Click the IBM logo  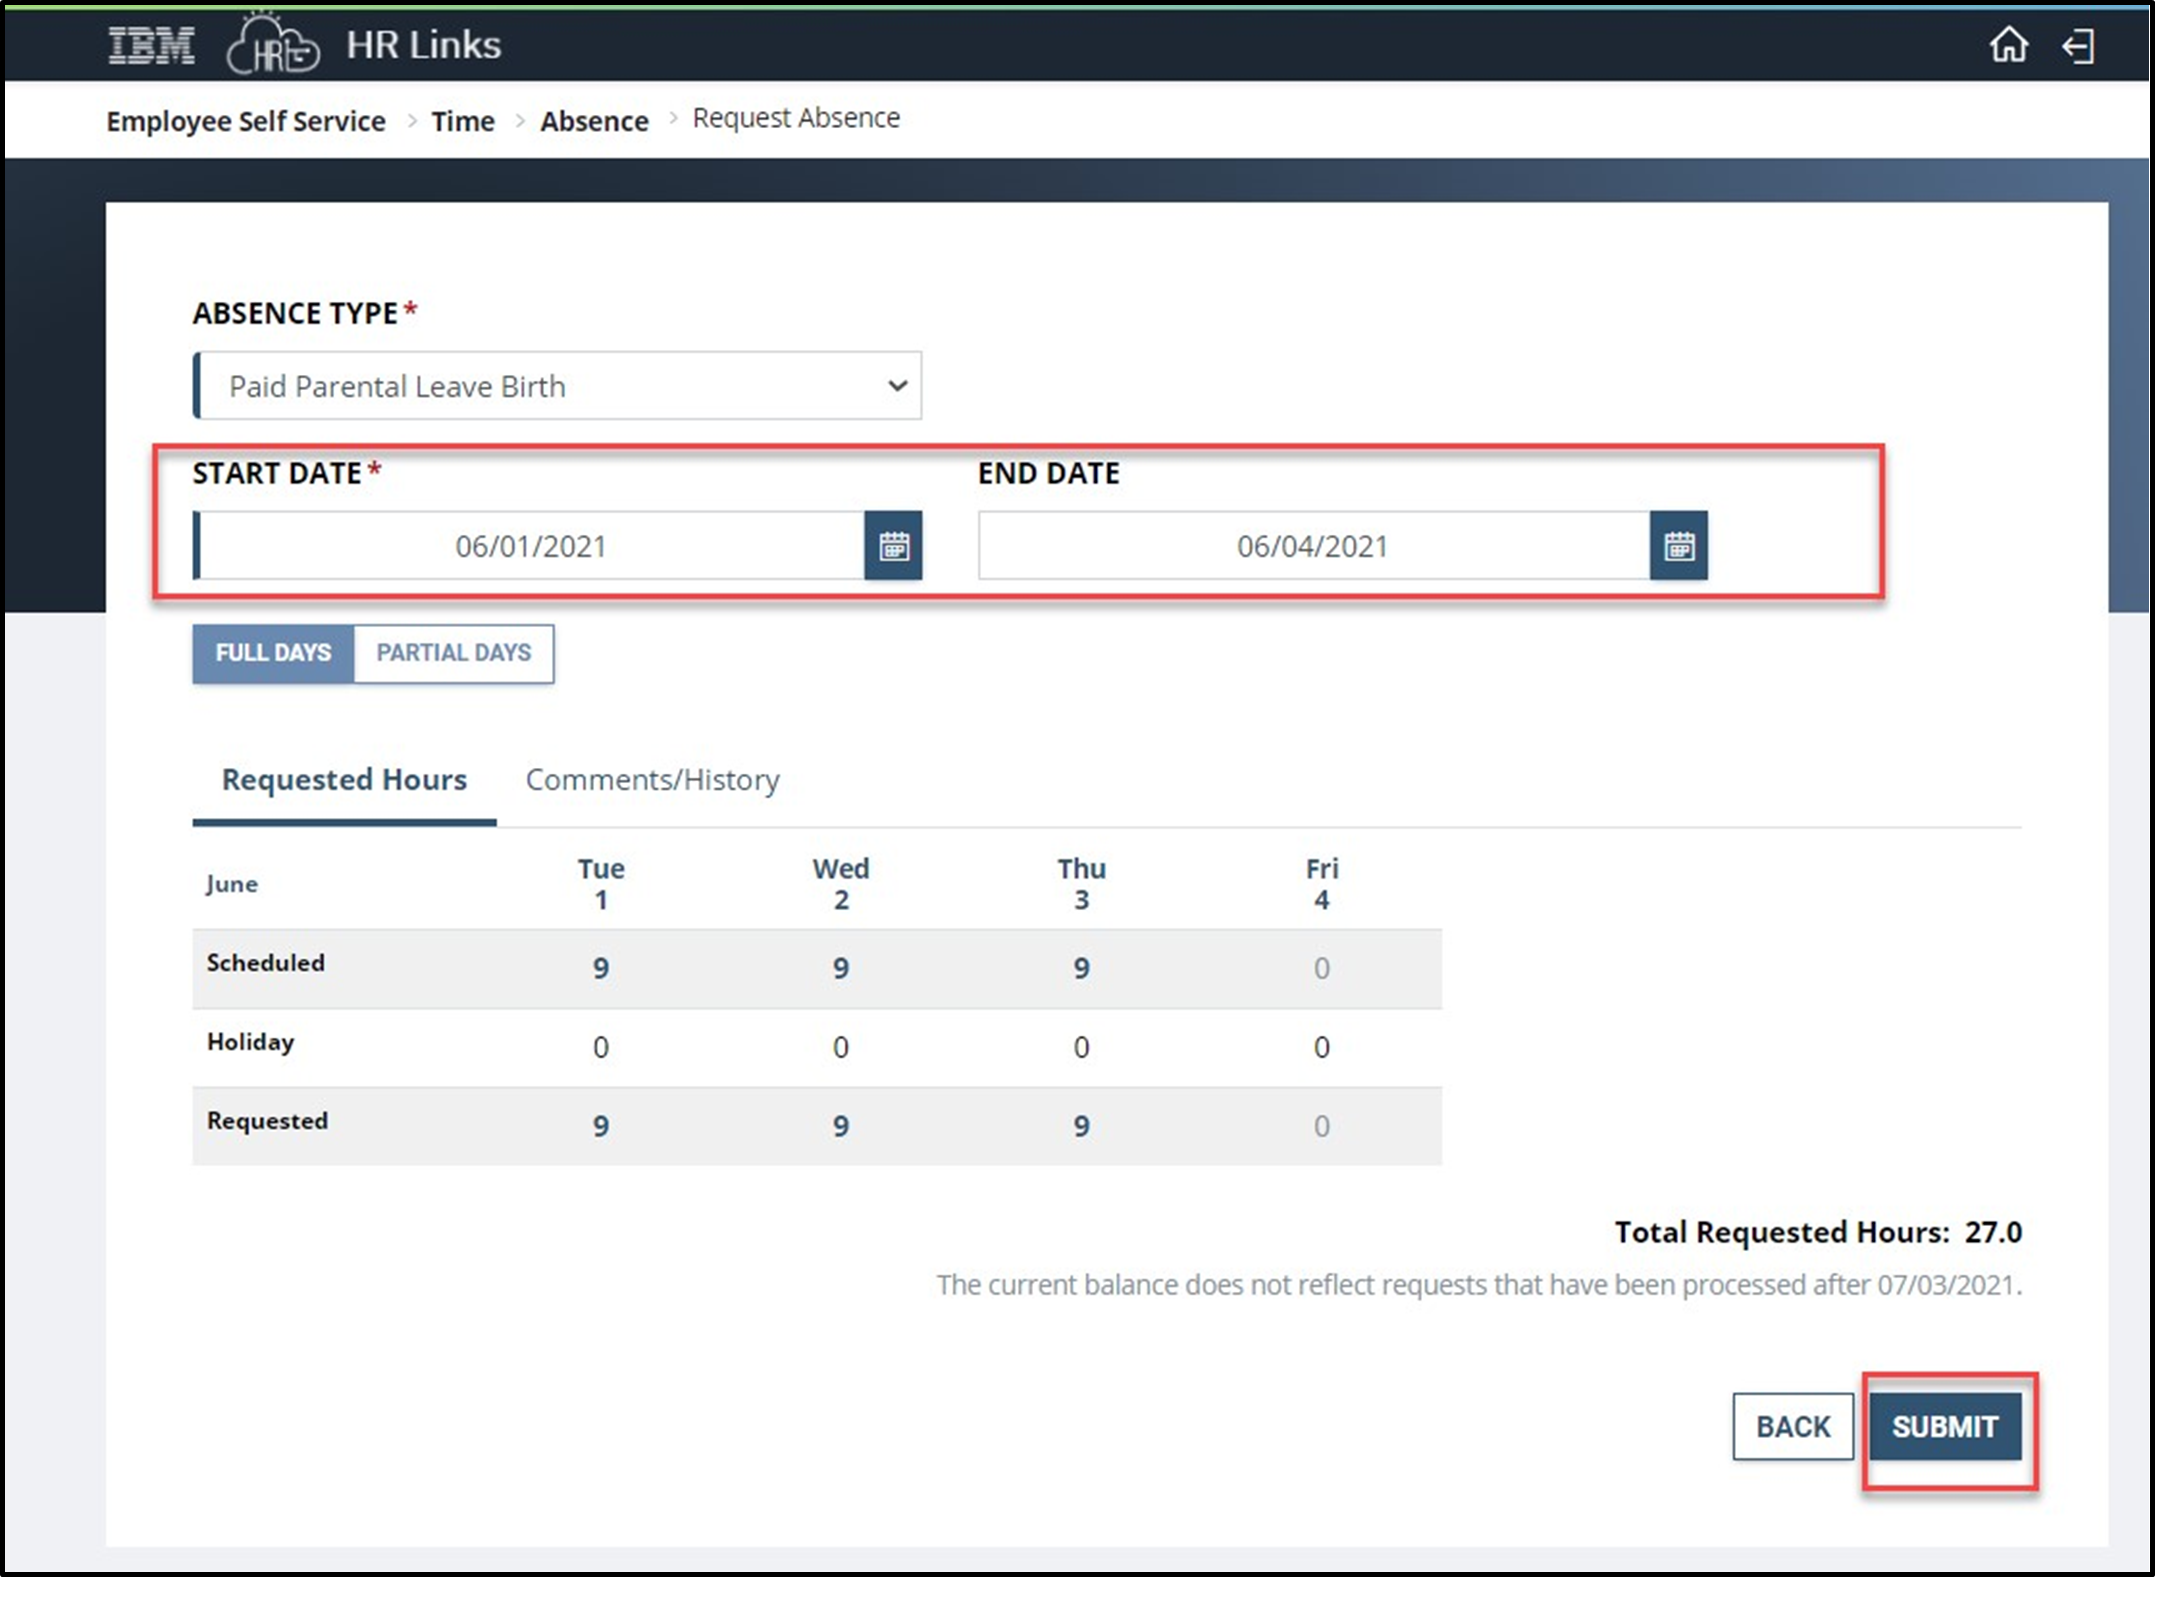point(151,46)
